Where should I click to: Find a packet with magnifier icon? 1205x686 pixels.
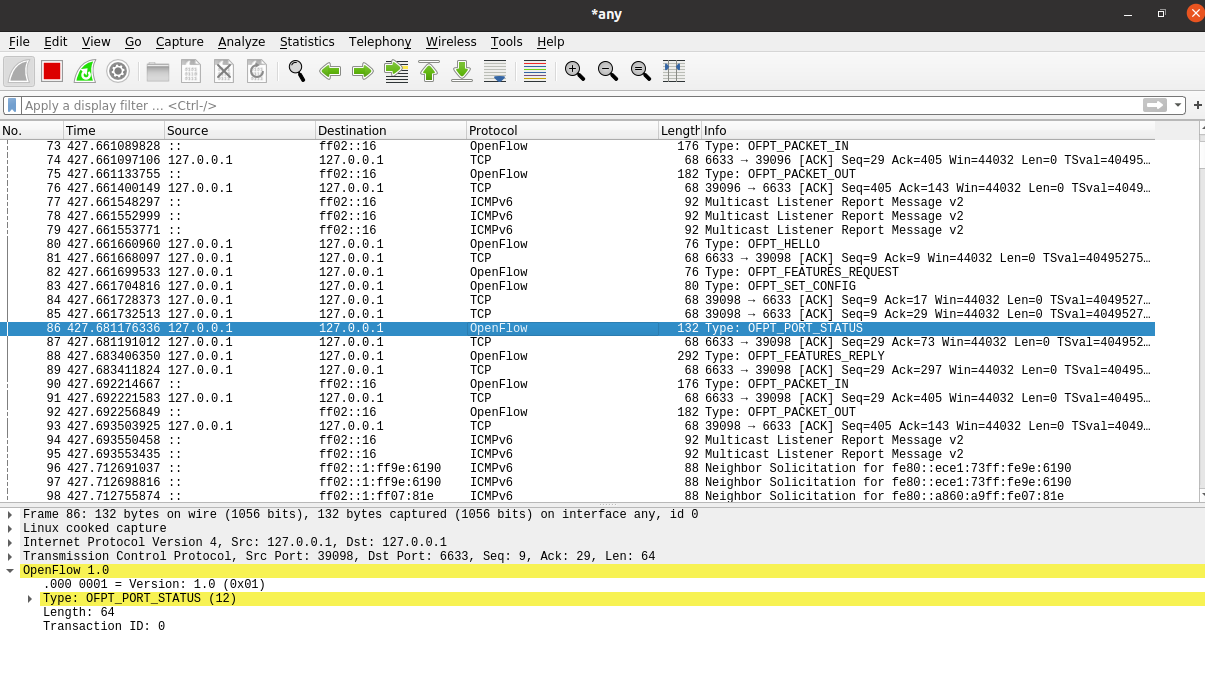[297, 71]
